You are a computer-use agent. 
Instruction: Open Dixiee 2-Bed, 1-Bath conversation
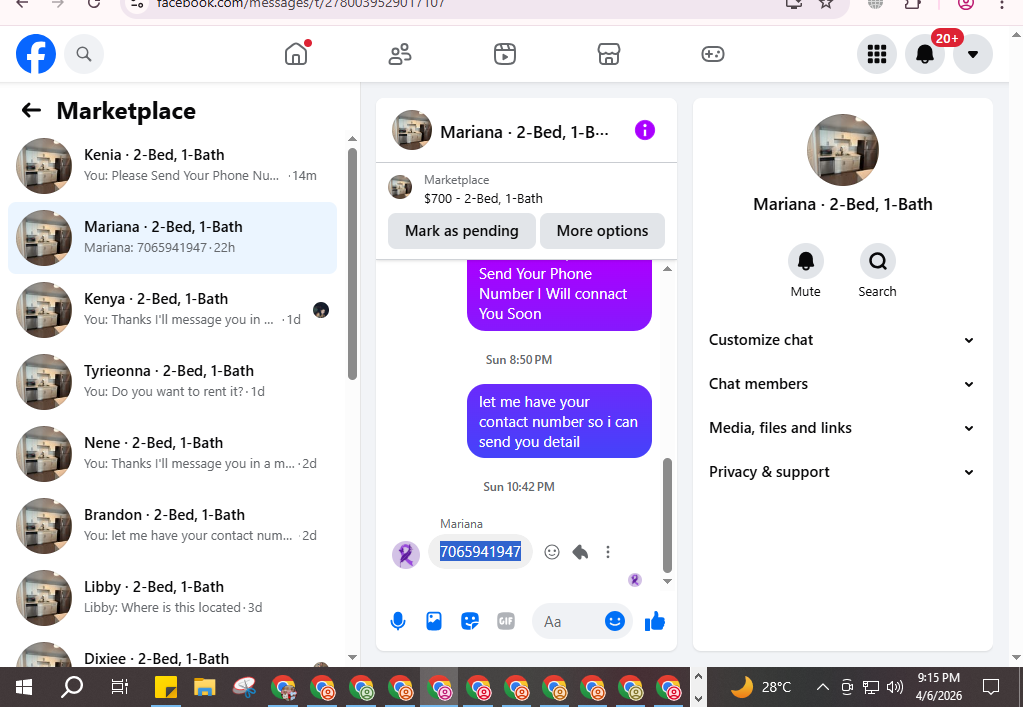coord(172,654)
